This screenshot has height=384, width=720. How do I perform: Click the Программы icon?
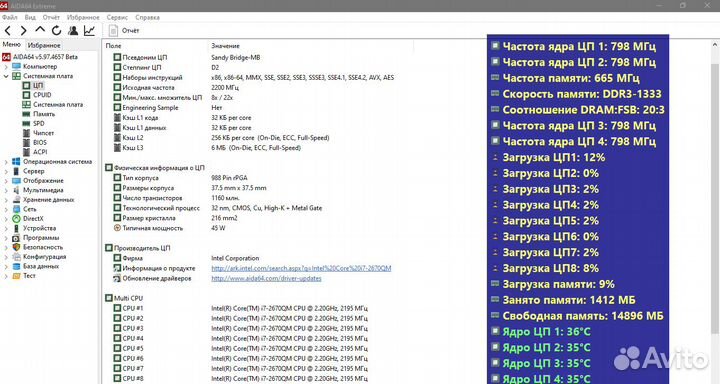coord(16,237)
